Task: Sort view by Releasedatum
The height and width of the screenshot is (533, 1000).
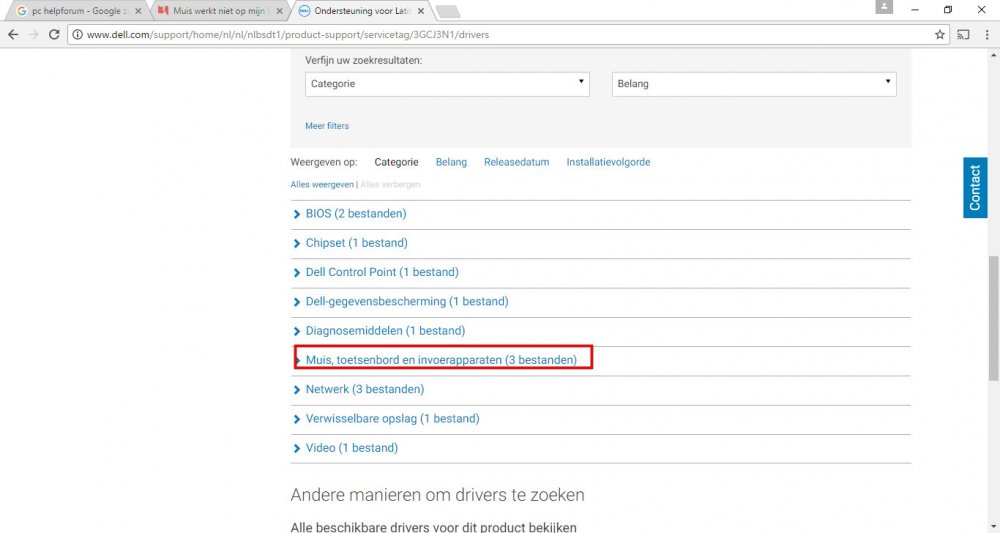Action: tap(516, 162)
